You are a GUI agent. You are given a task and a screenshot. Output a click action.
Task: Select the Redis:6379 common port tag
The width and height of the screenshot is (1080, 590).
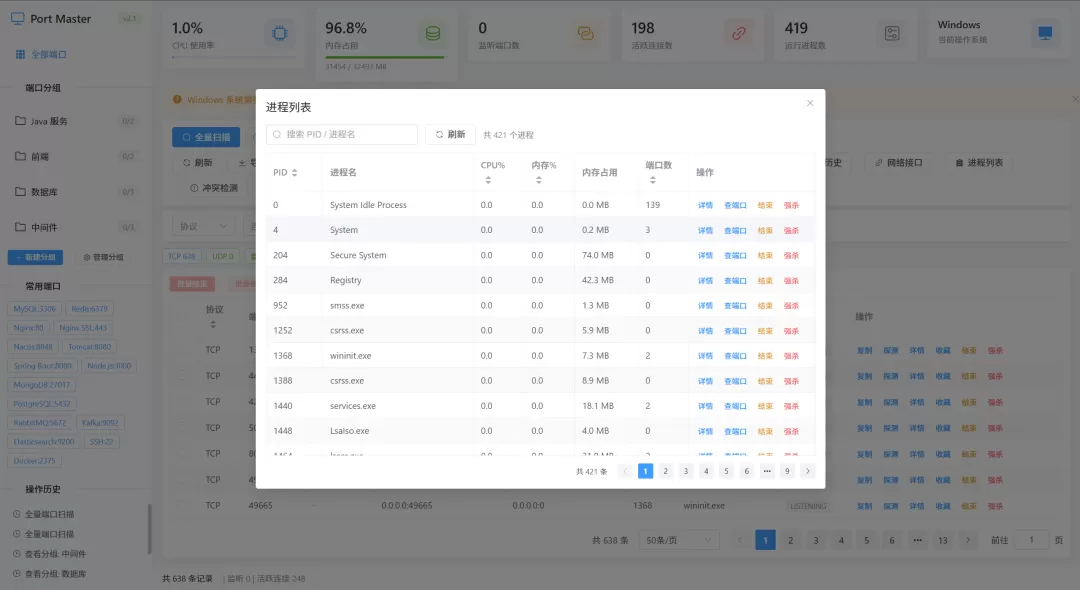90,309
